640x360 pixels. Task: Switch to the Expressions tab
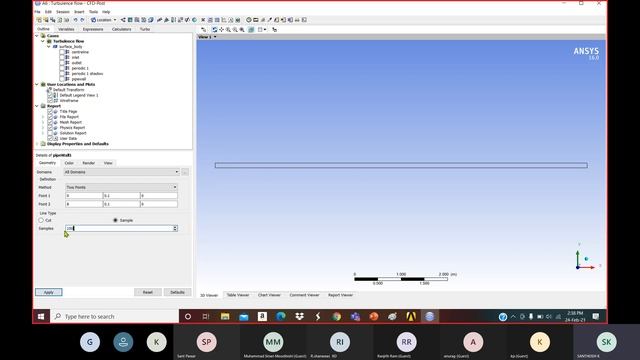click(x=93, y=29)
